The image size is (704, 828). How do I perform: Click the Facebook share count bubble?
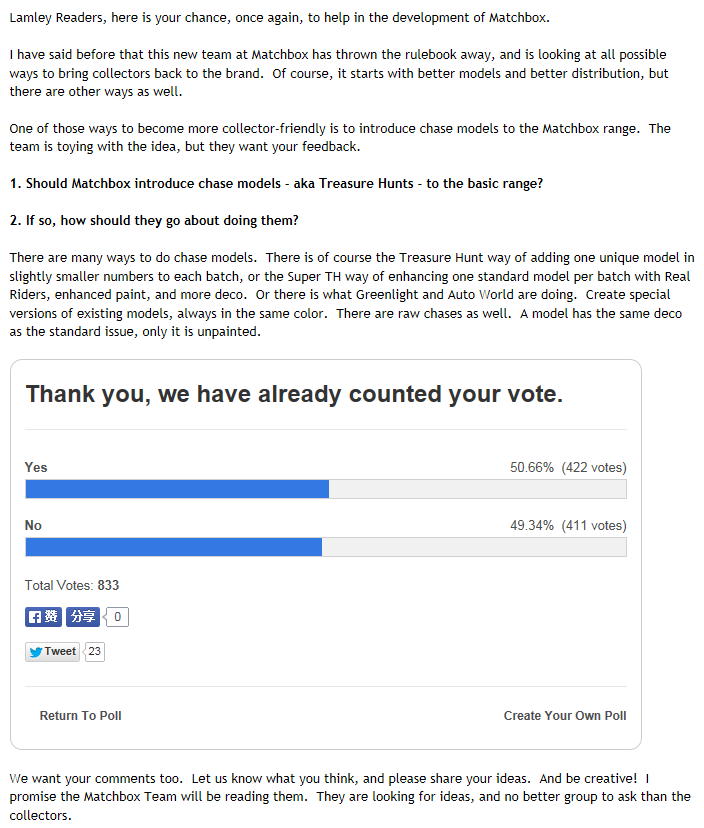coord(117,617)
